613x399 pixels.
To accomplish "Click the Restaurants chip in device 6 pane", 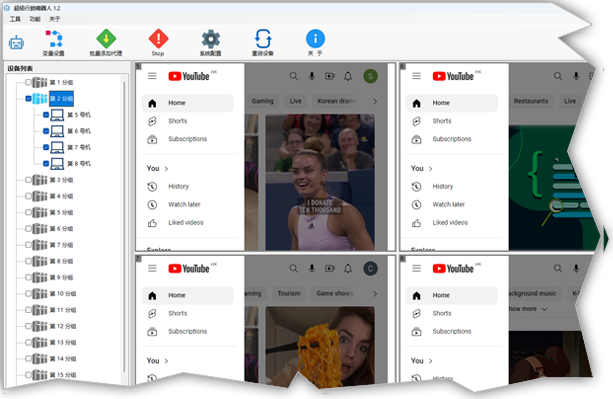I will pos(531,101).
